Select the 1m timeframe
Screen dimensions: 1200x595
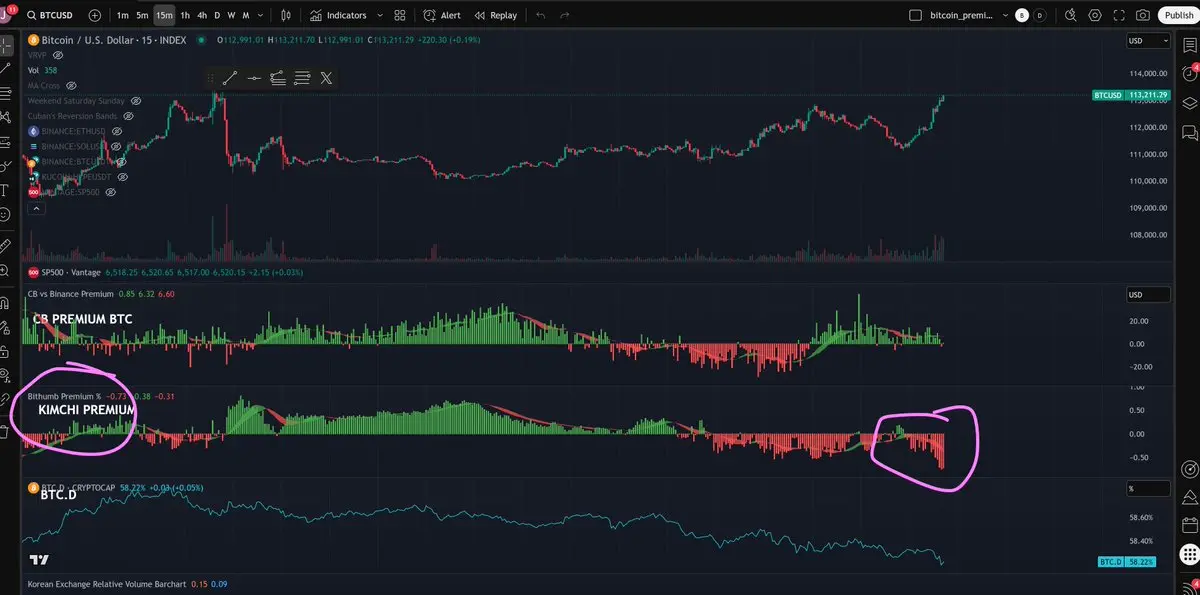click(x=122, y=15)
